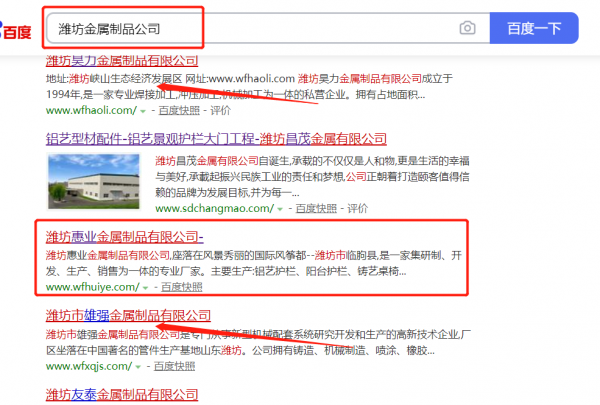This screenshot has width=600, height=405.
Task: Expand the arrow next to www.wfhuiye.com
Action: click(144, 286)
